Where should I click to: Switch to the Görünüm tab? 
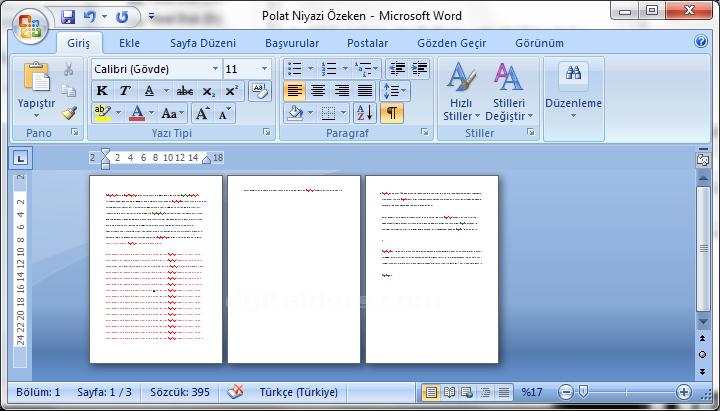[540, 43]
